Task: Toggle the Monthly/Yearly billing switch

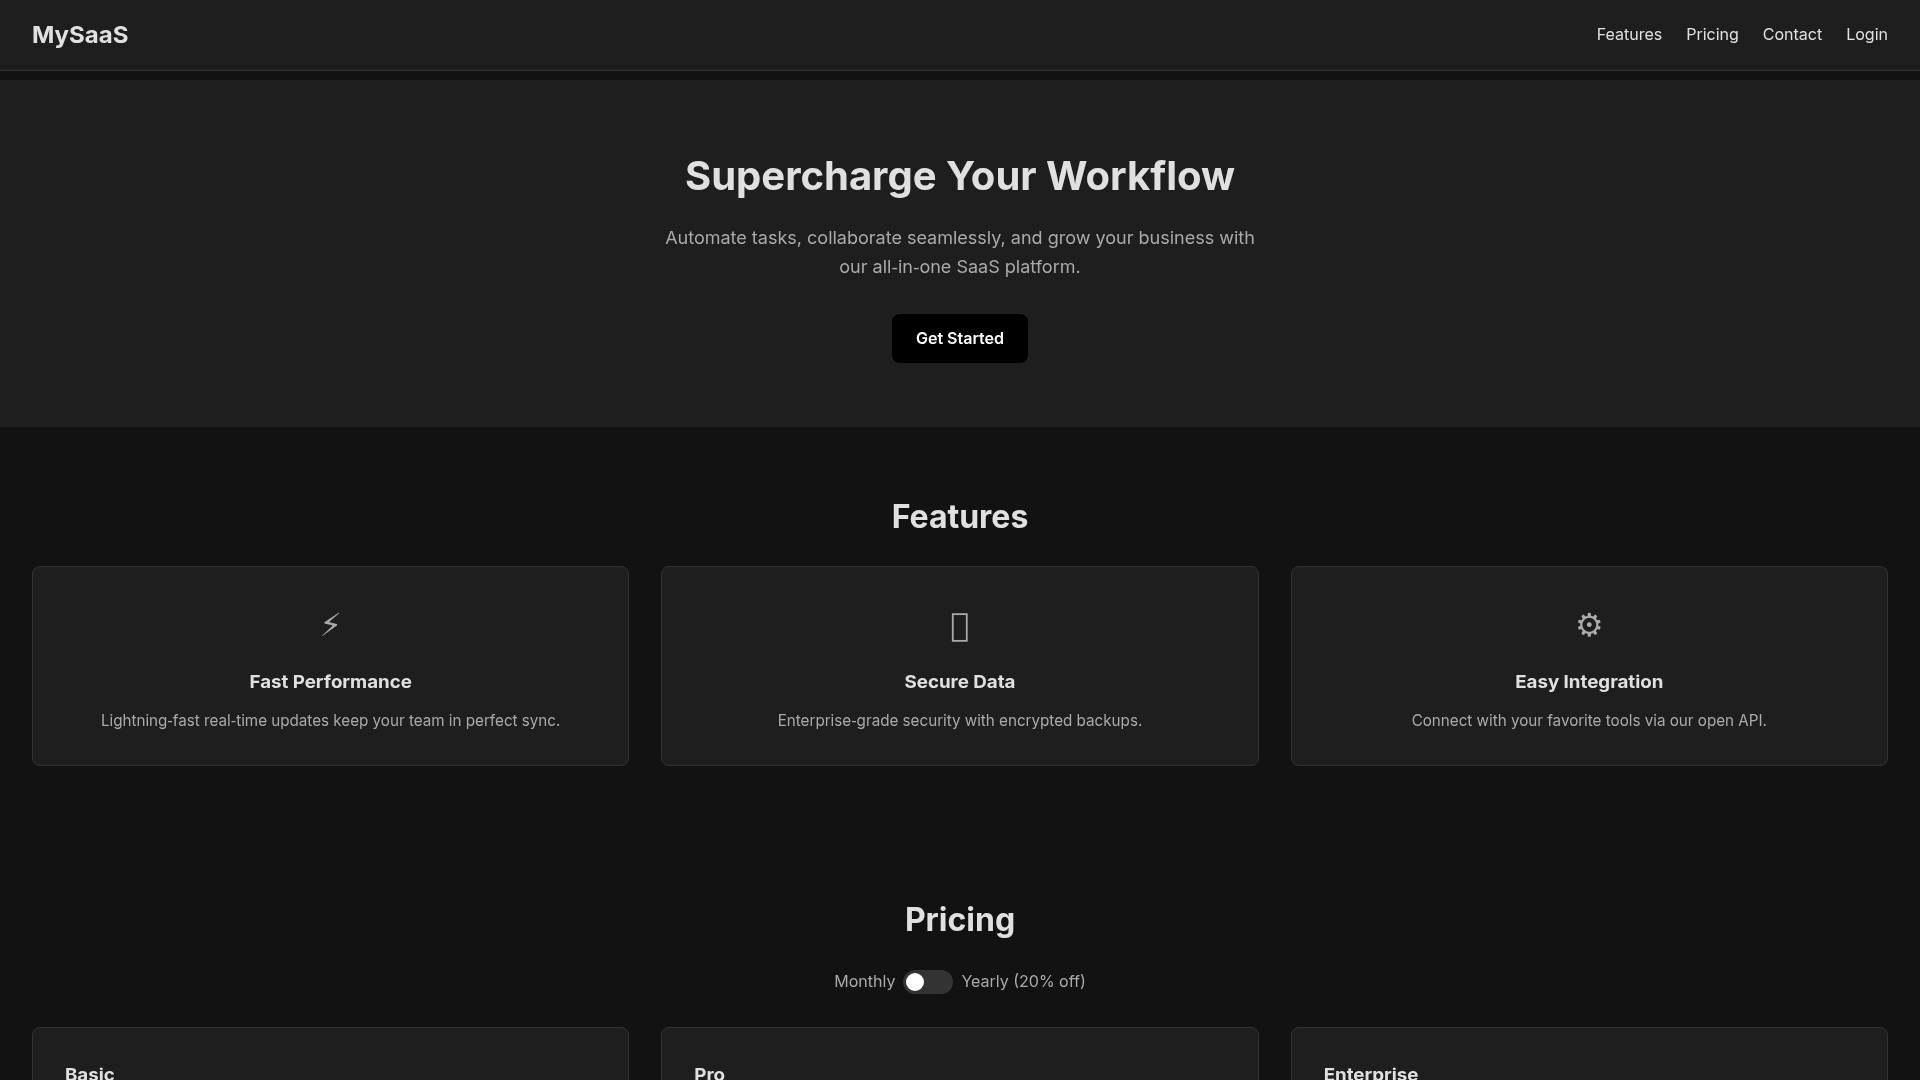Action: pos(927,982)
